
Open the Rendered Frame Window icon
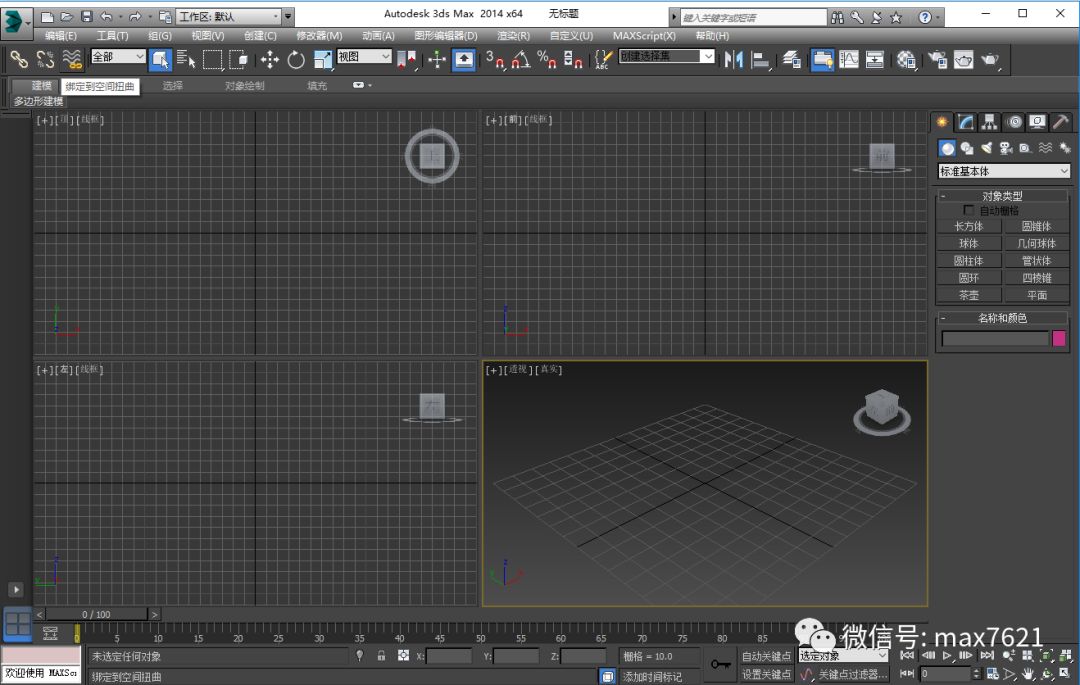964,60
